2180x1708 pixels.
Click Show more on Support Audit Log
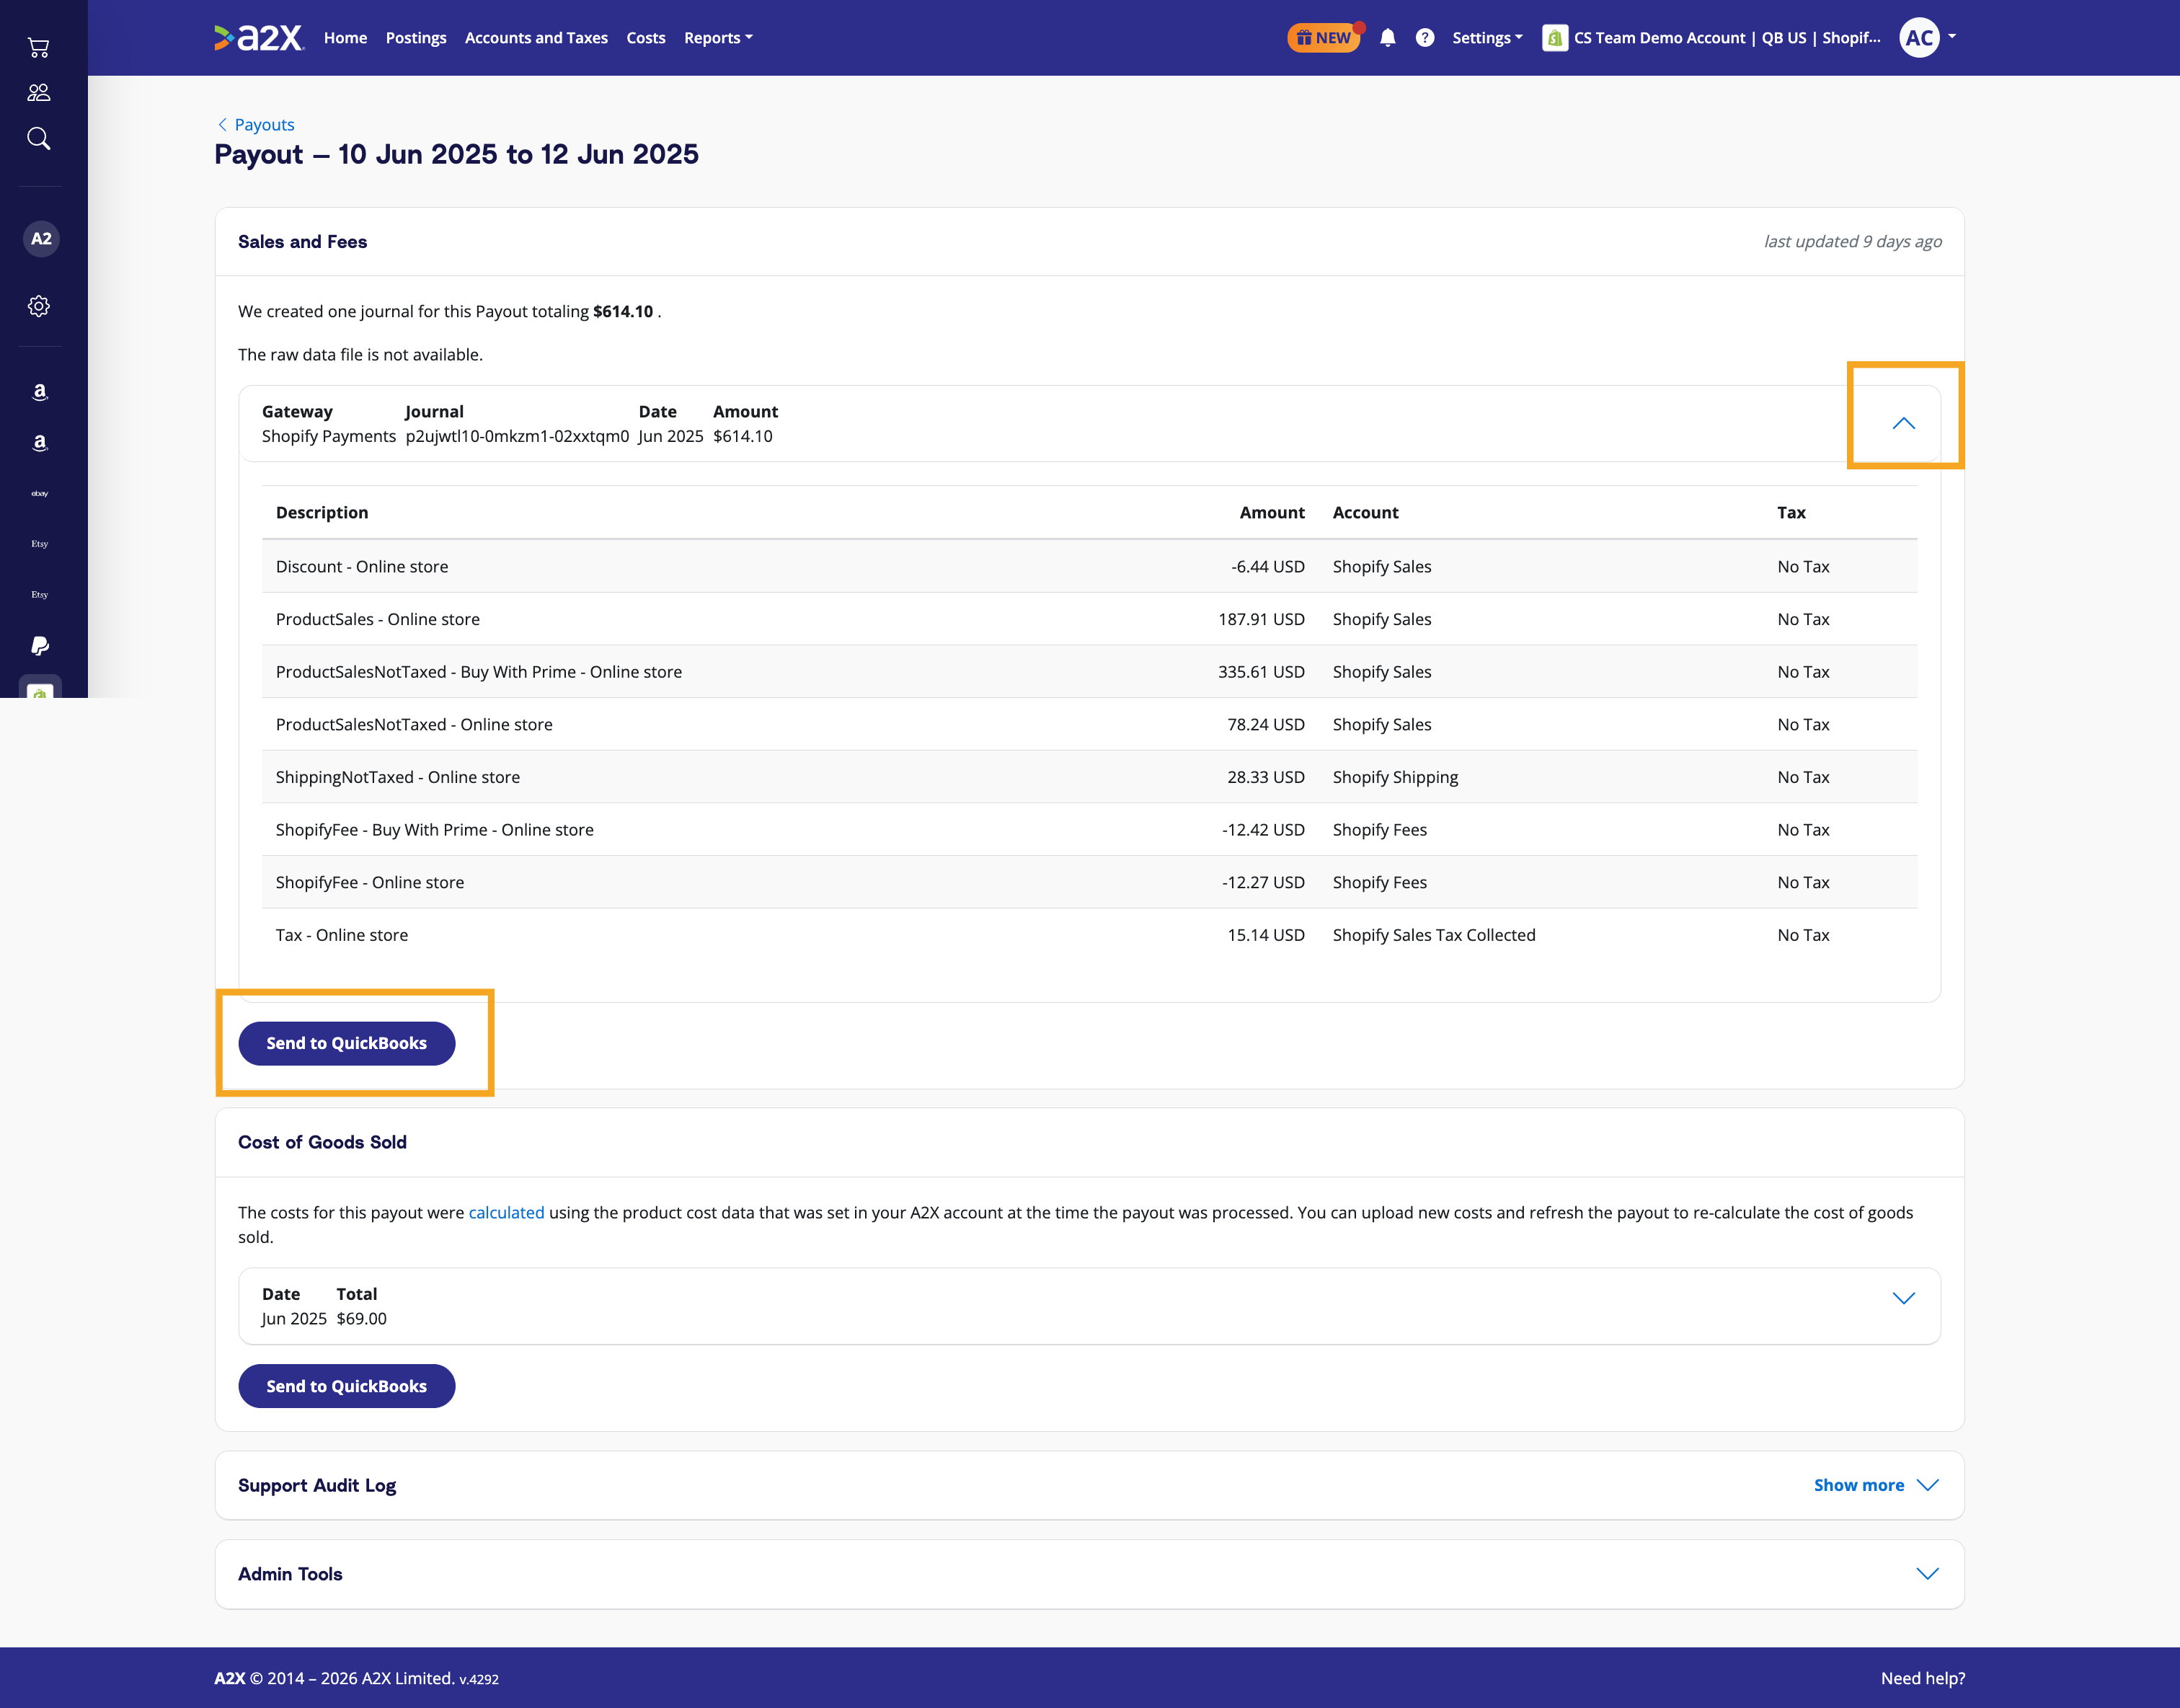(x=1876, y=1485)
